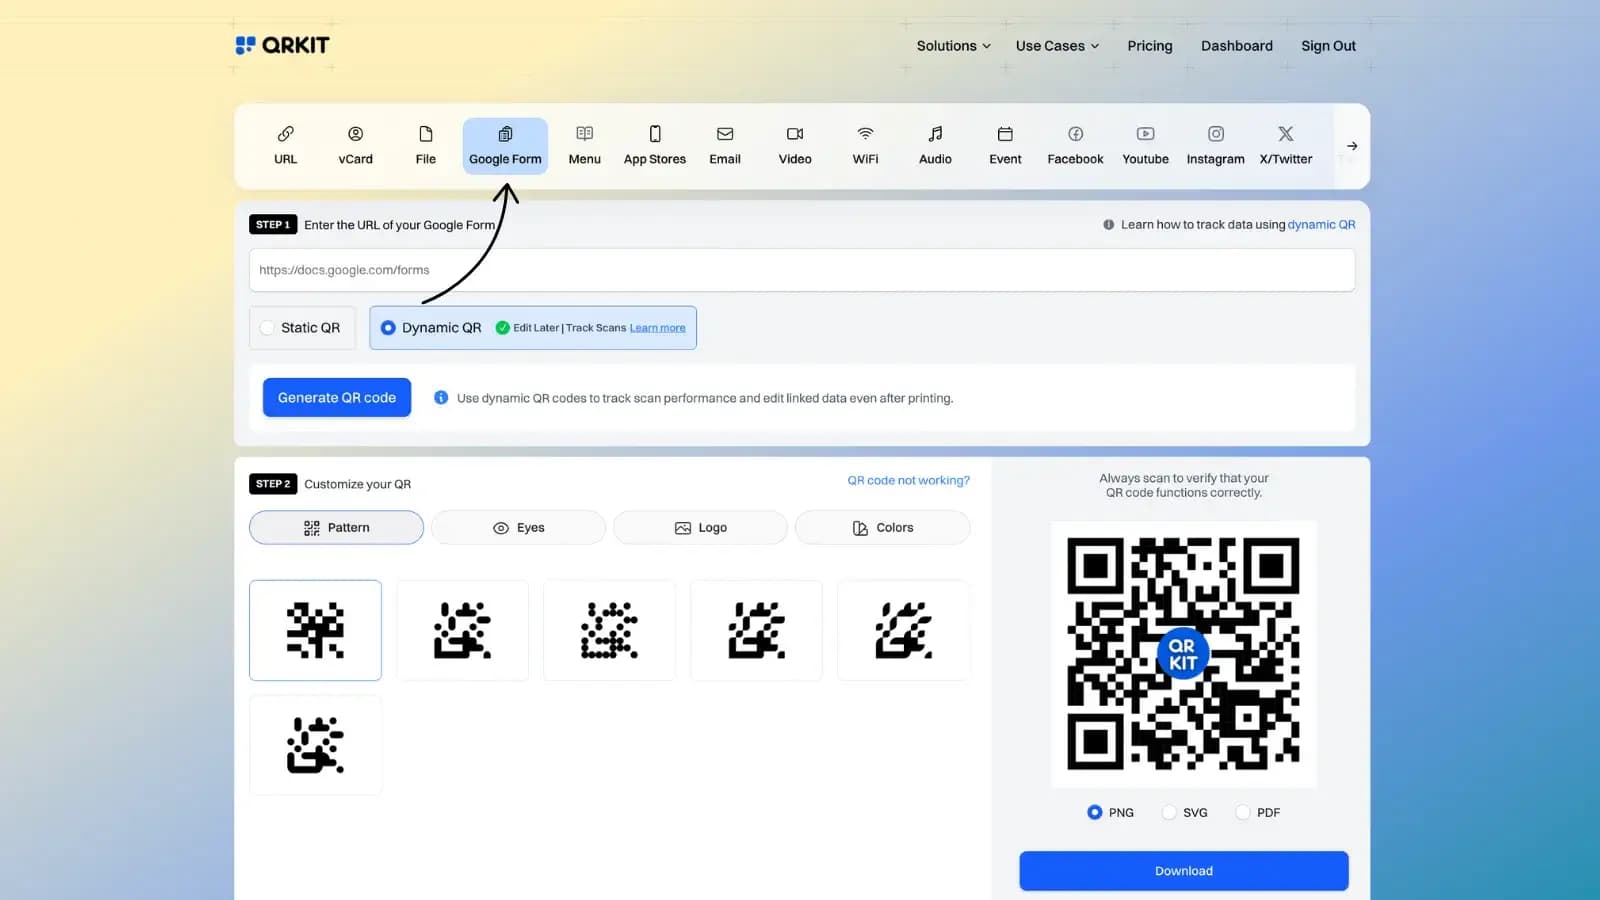
Task: Select the Email QR code type
Action: [x=724, y=145]
